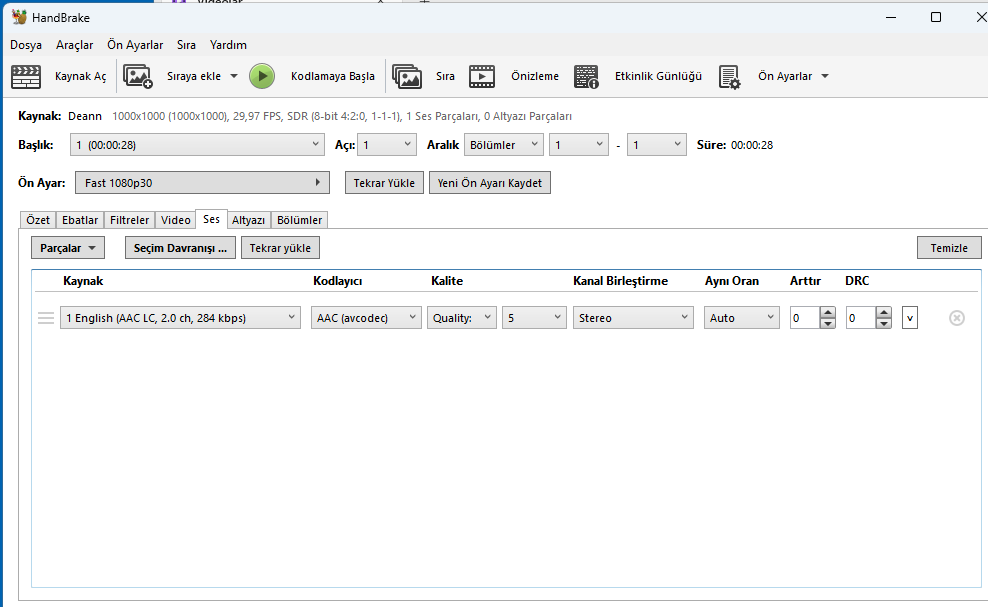Open the start chapter dropdown
The width and height of the screenshot is (988, 607).
tap(579, 145)
